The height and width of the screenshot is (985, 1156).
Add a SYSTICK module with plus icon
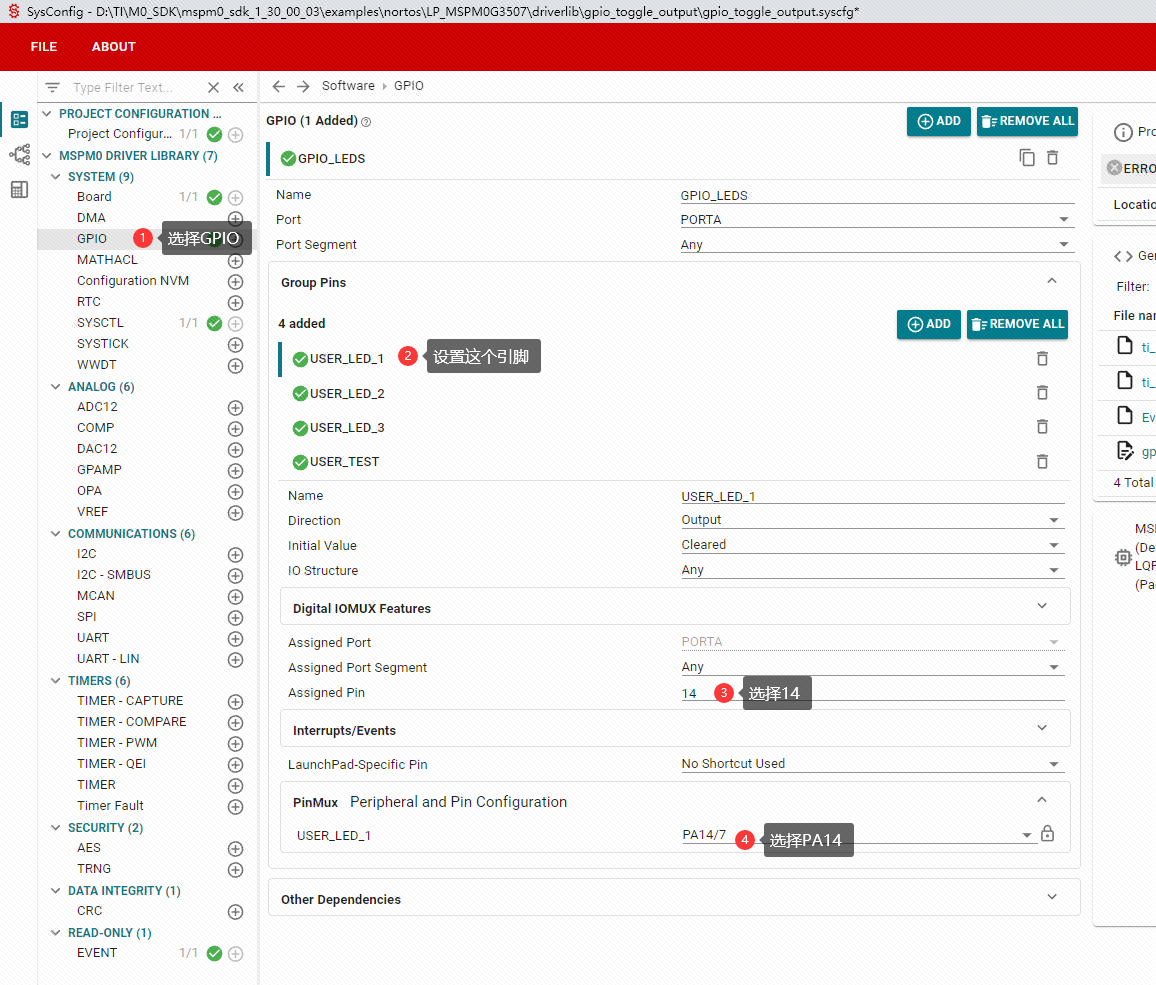[235, 344]
